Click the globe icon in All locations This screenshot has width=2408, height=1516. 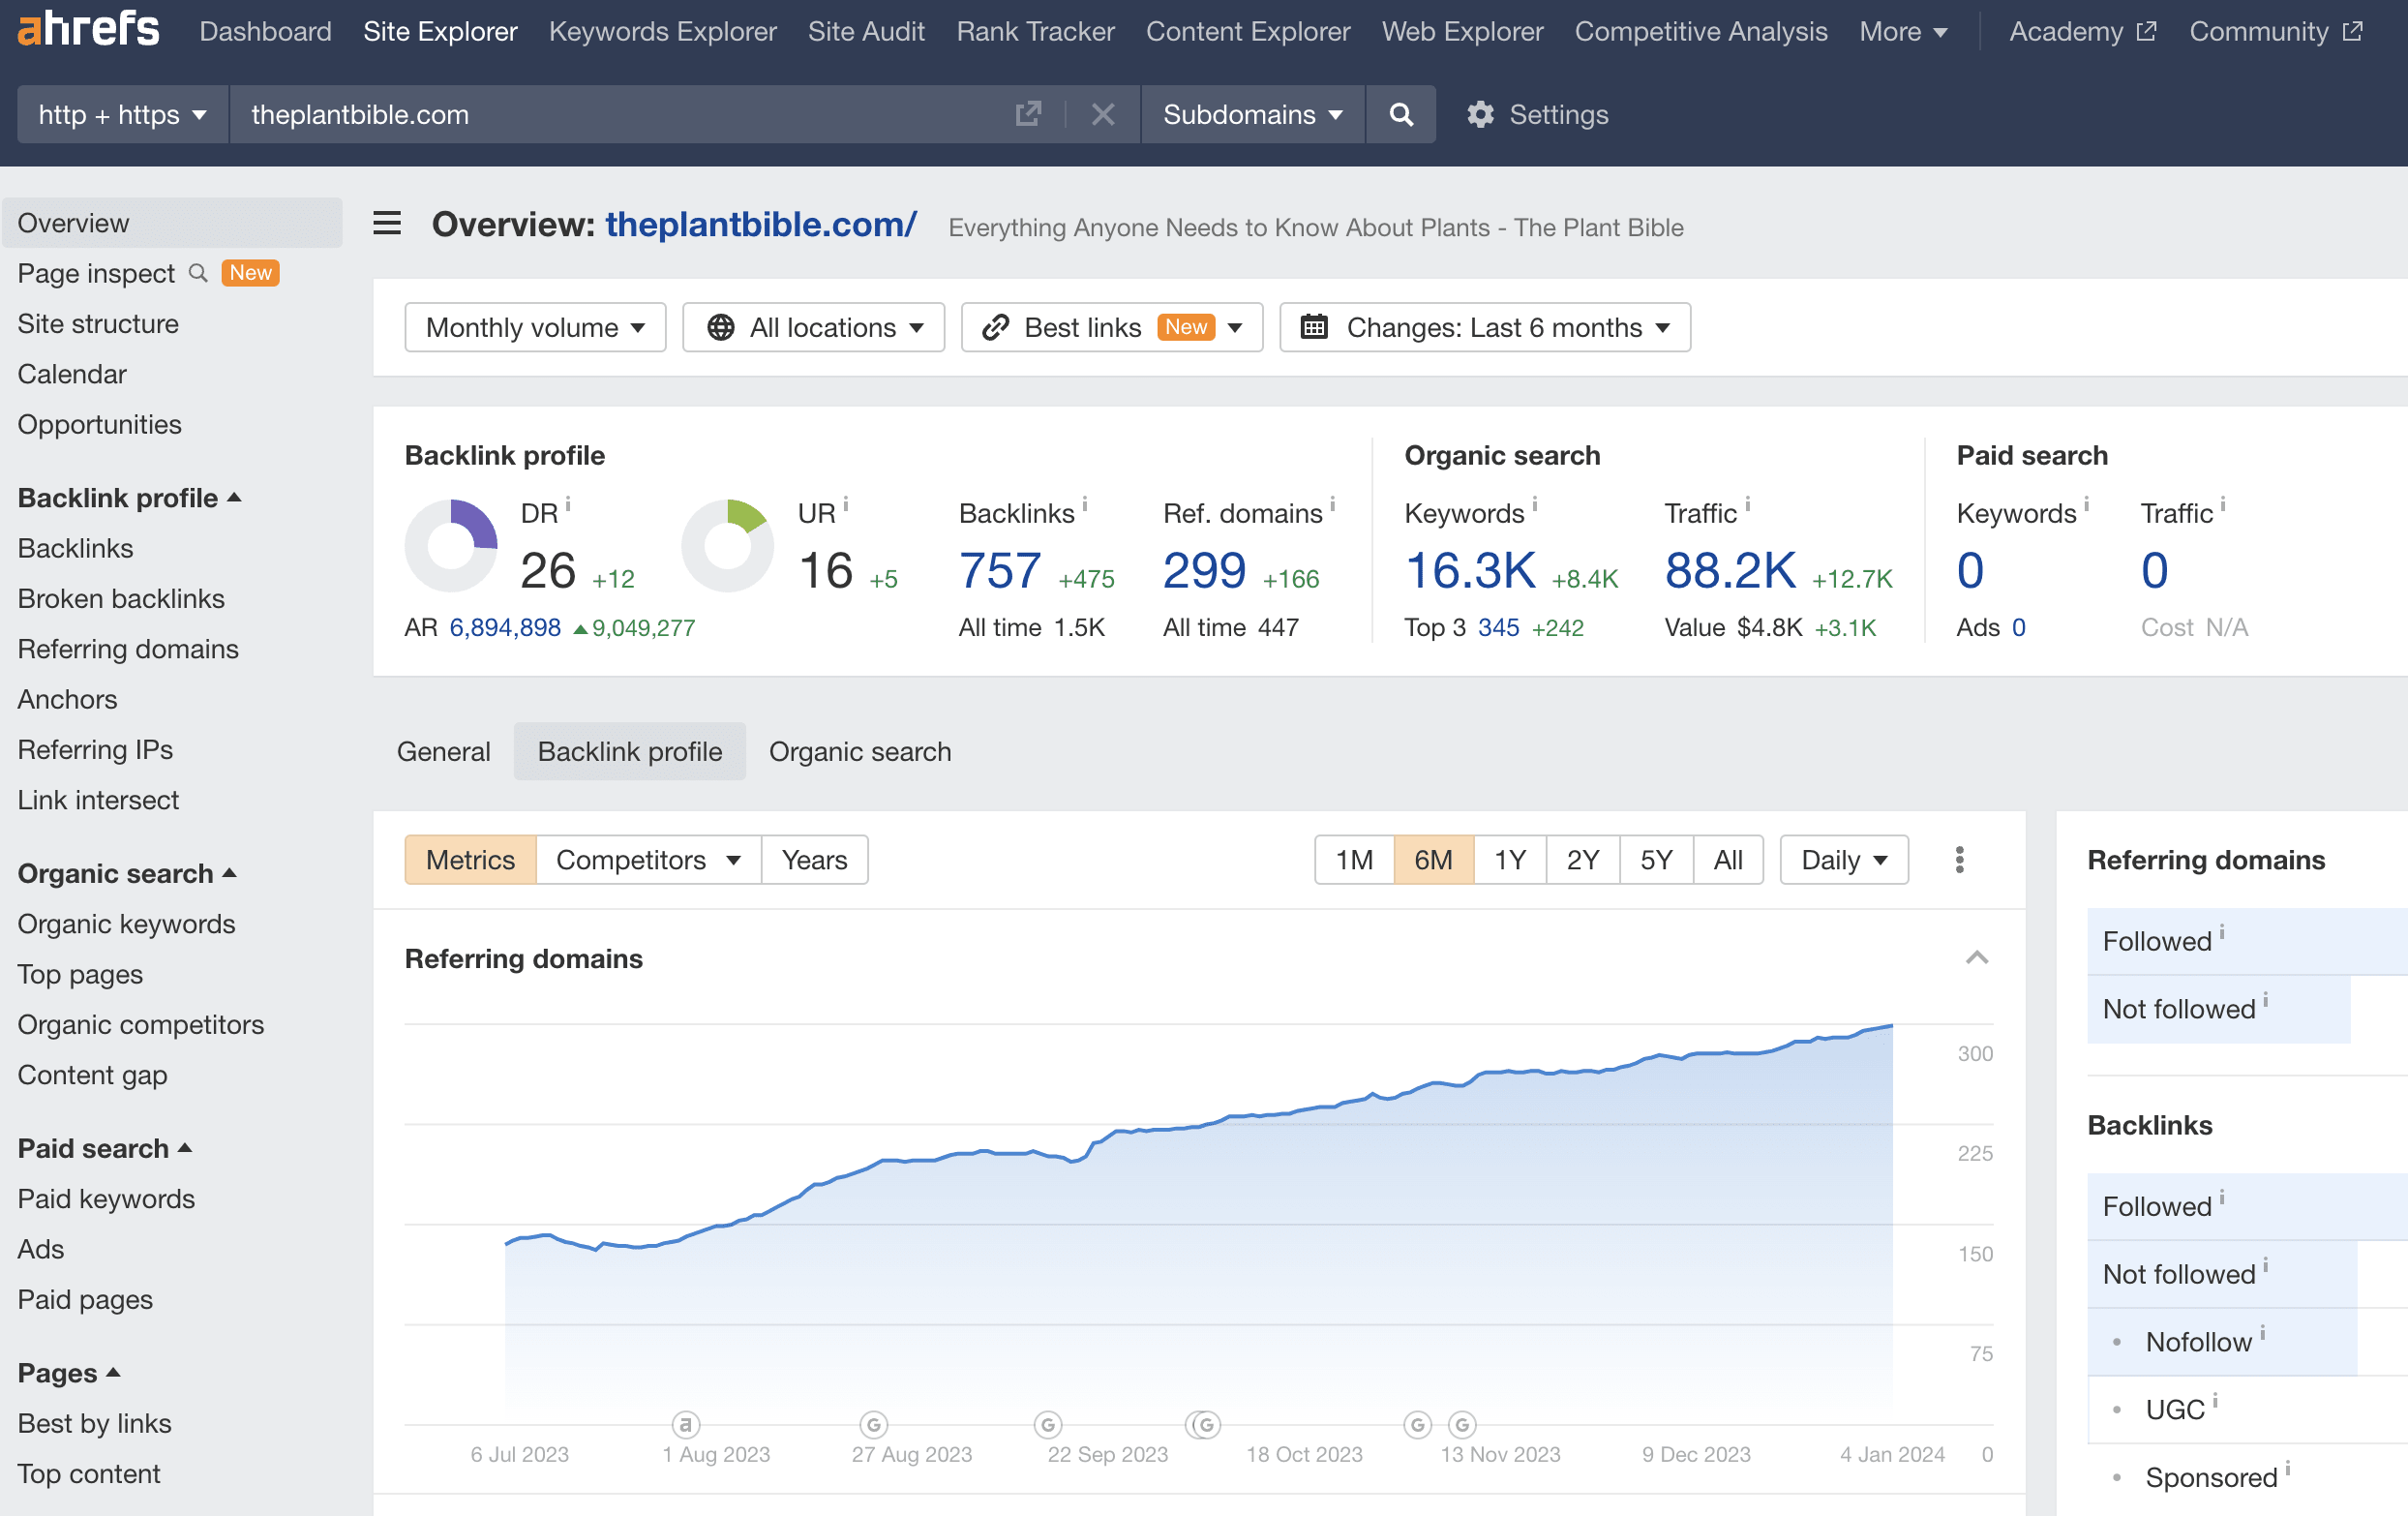[x=720, y=327]
